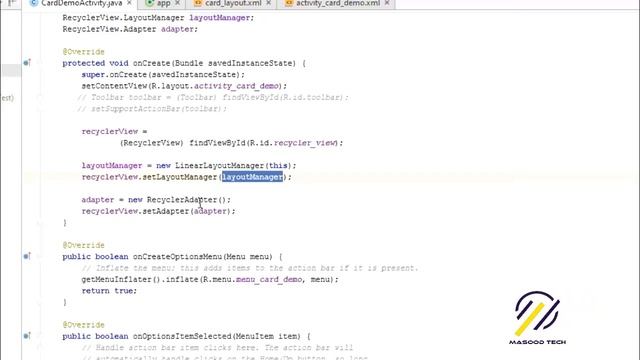Close the app tab
640x360 pixels.
(x=178, y=3)
